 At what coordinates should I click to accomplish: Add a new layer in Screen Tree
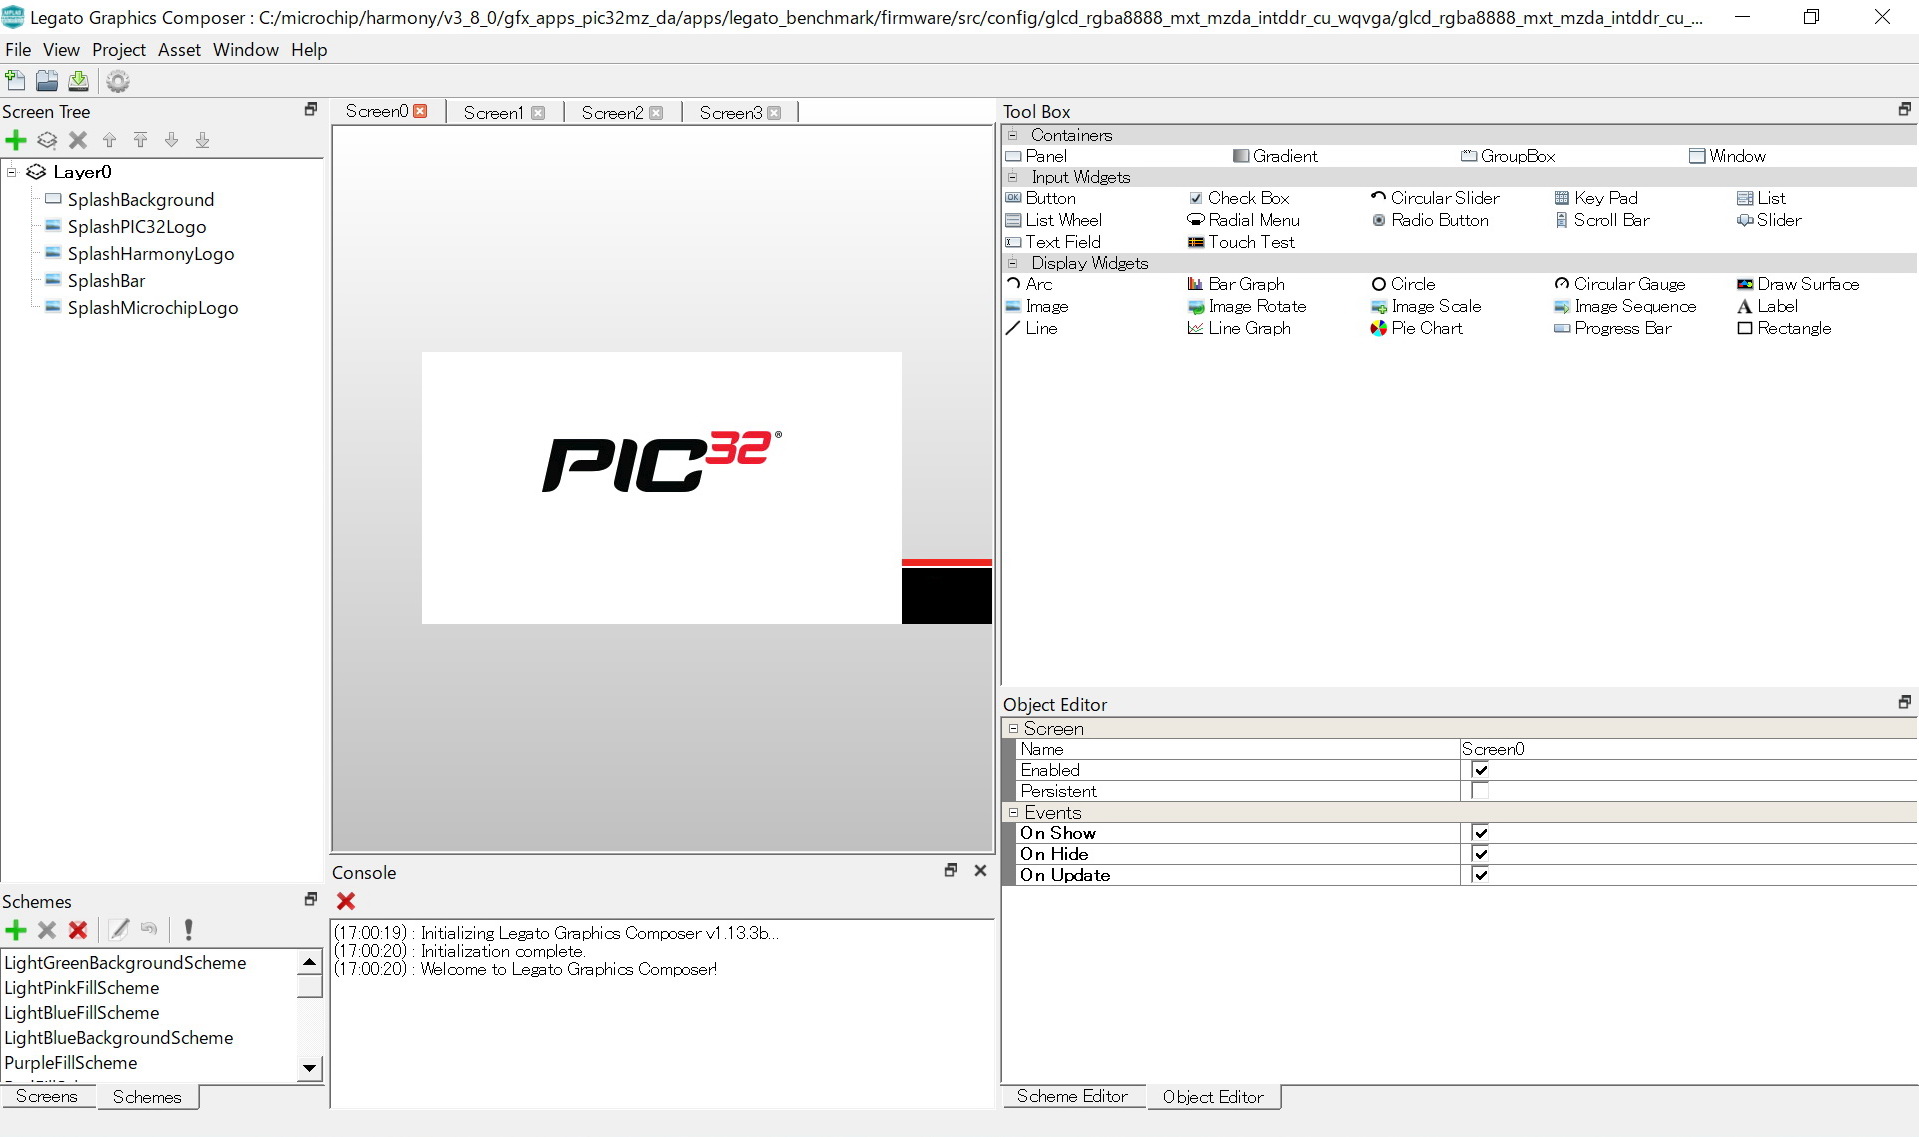[46, 140]
